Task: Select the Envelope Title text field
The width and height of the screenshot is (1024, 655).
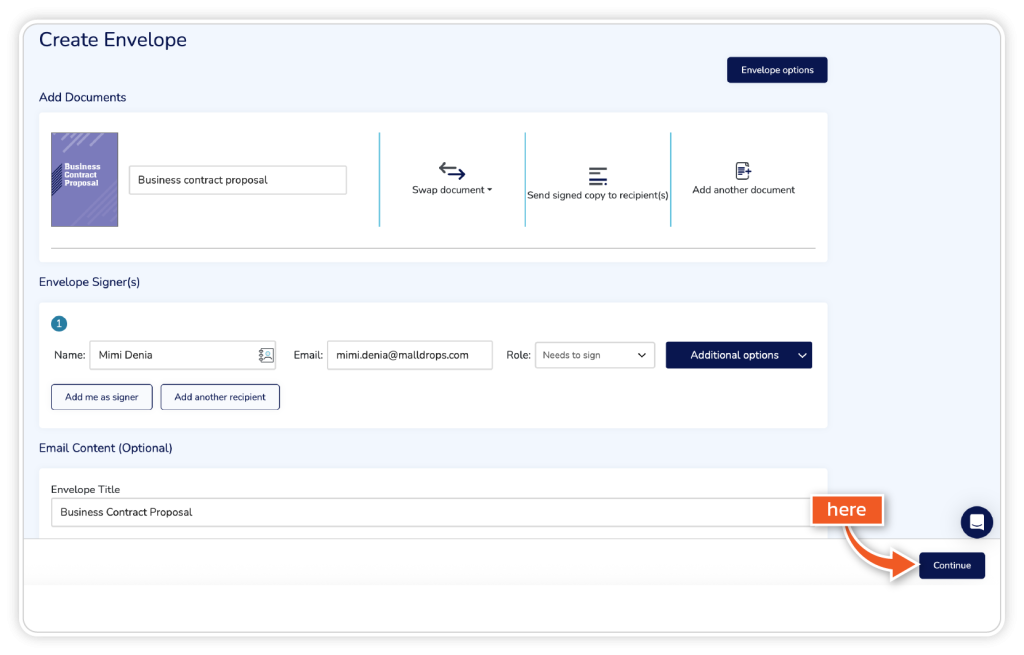Action: pos(430,512)
